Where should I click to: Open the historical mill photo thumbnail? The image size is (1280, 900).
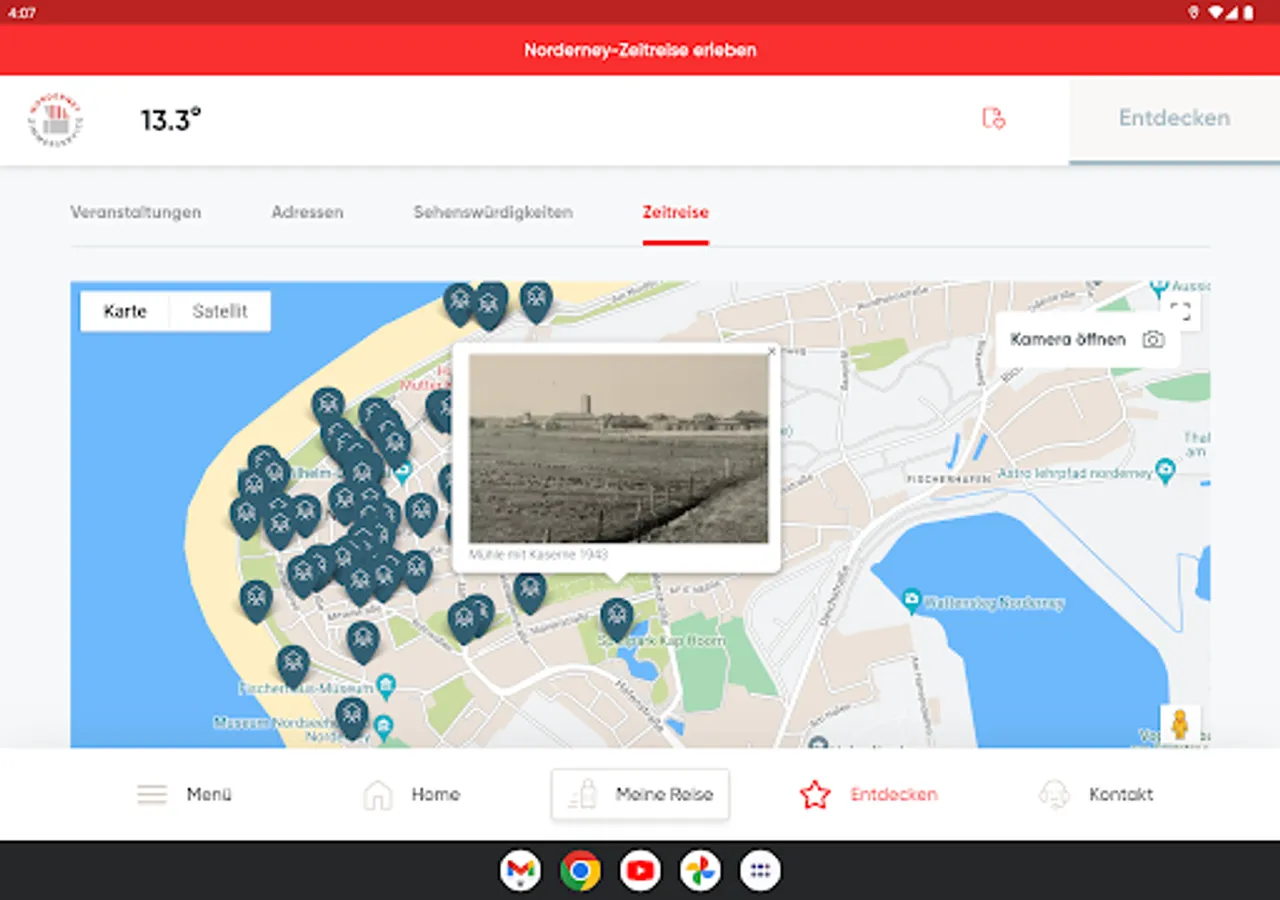[619, 448]
